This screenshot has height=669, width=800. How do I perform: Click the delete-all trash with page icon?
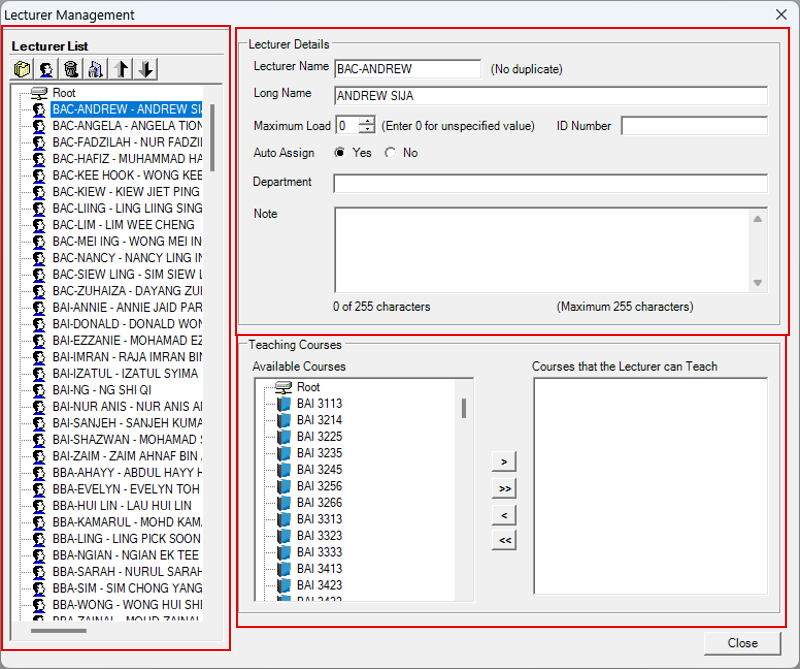pos(96,69)
